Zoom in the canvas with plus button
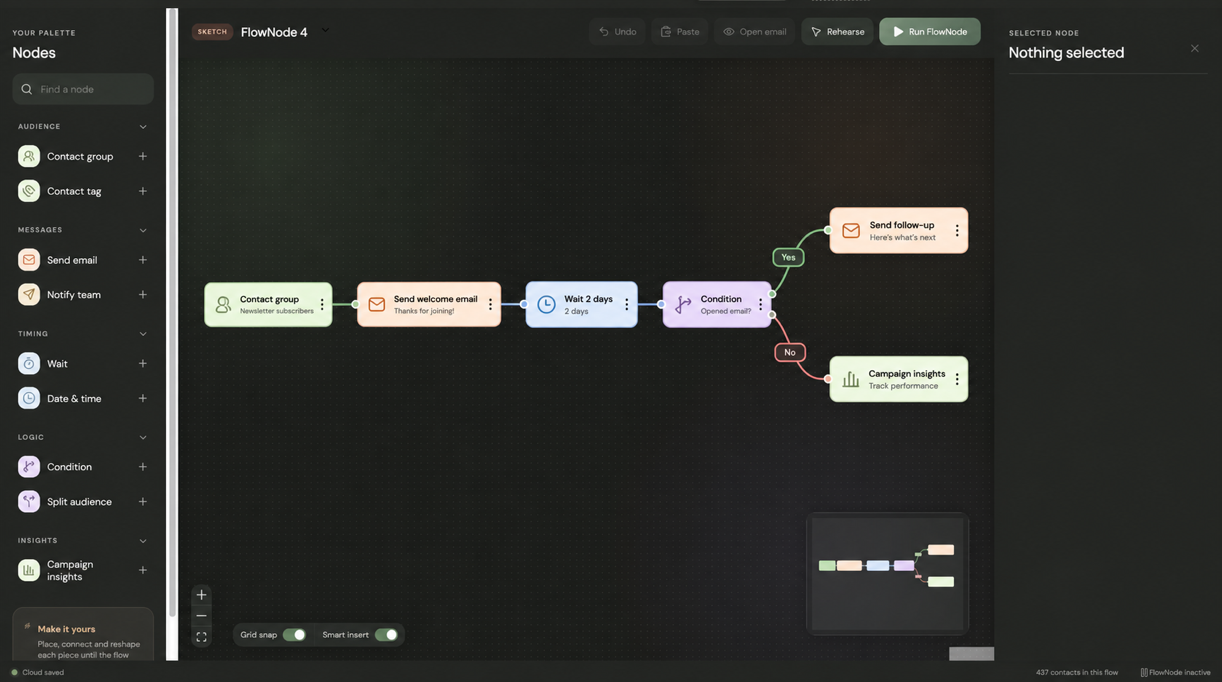 point(201,595)
